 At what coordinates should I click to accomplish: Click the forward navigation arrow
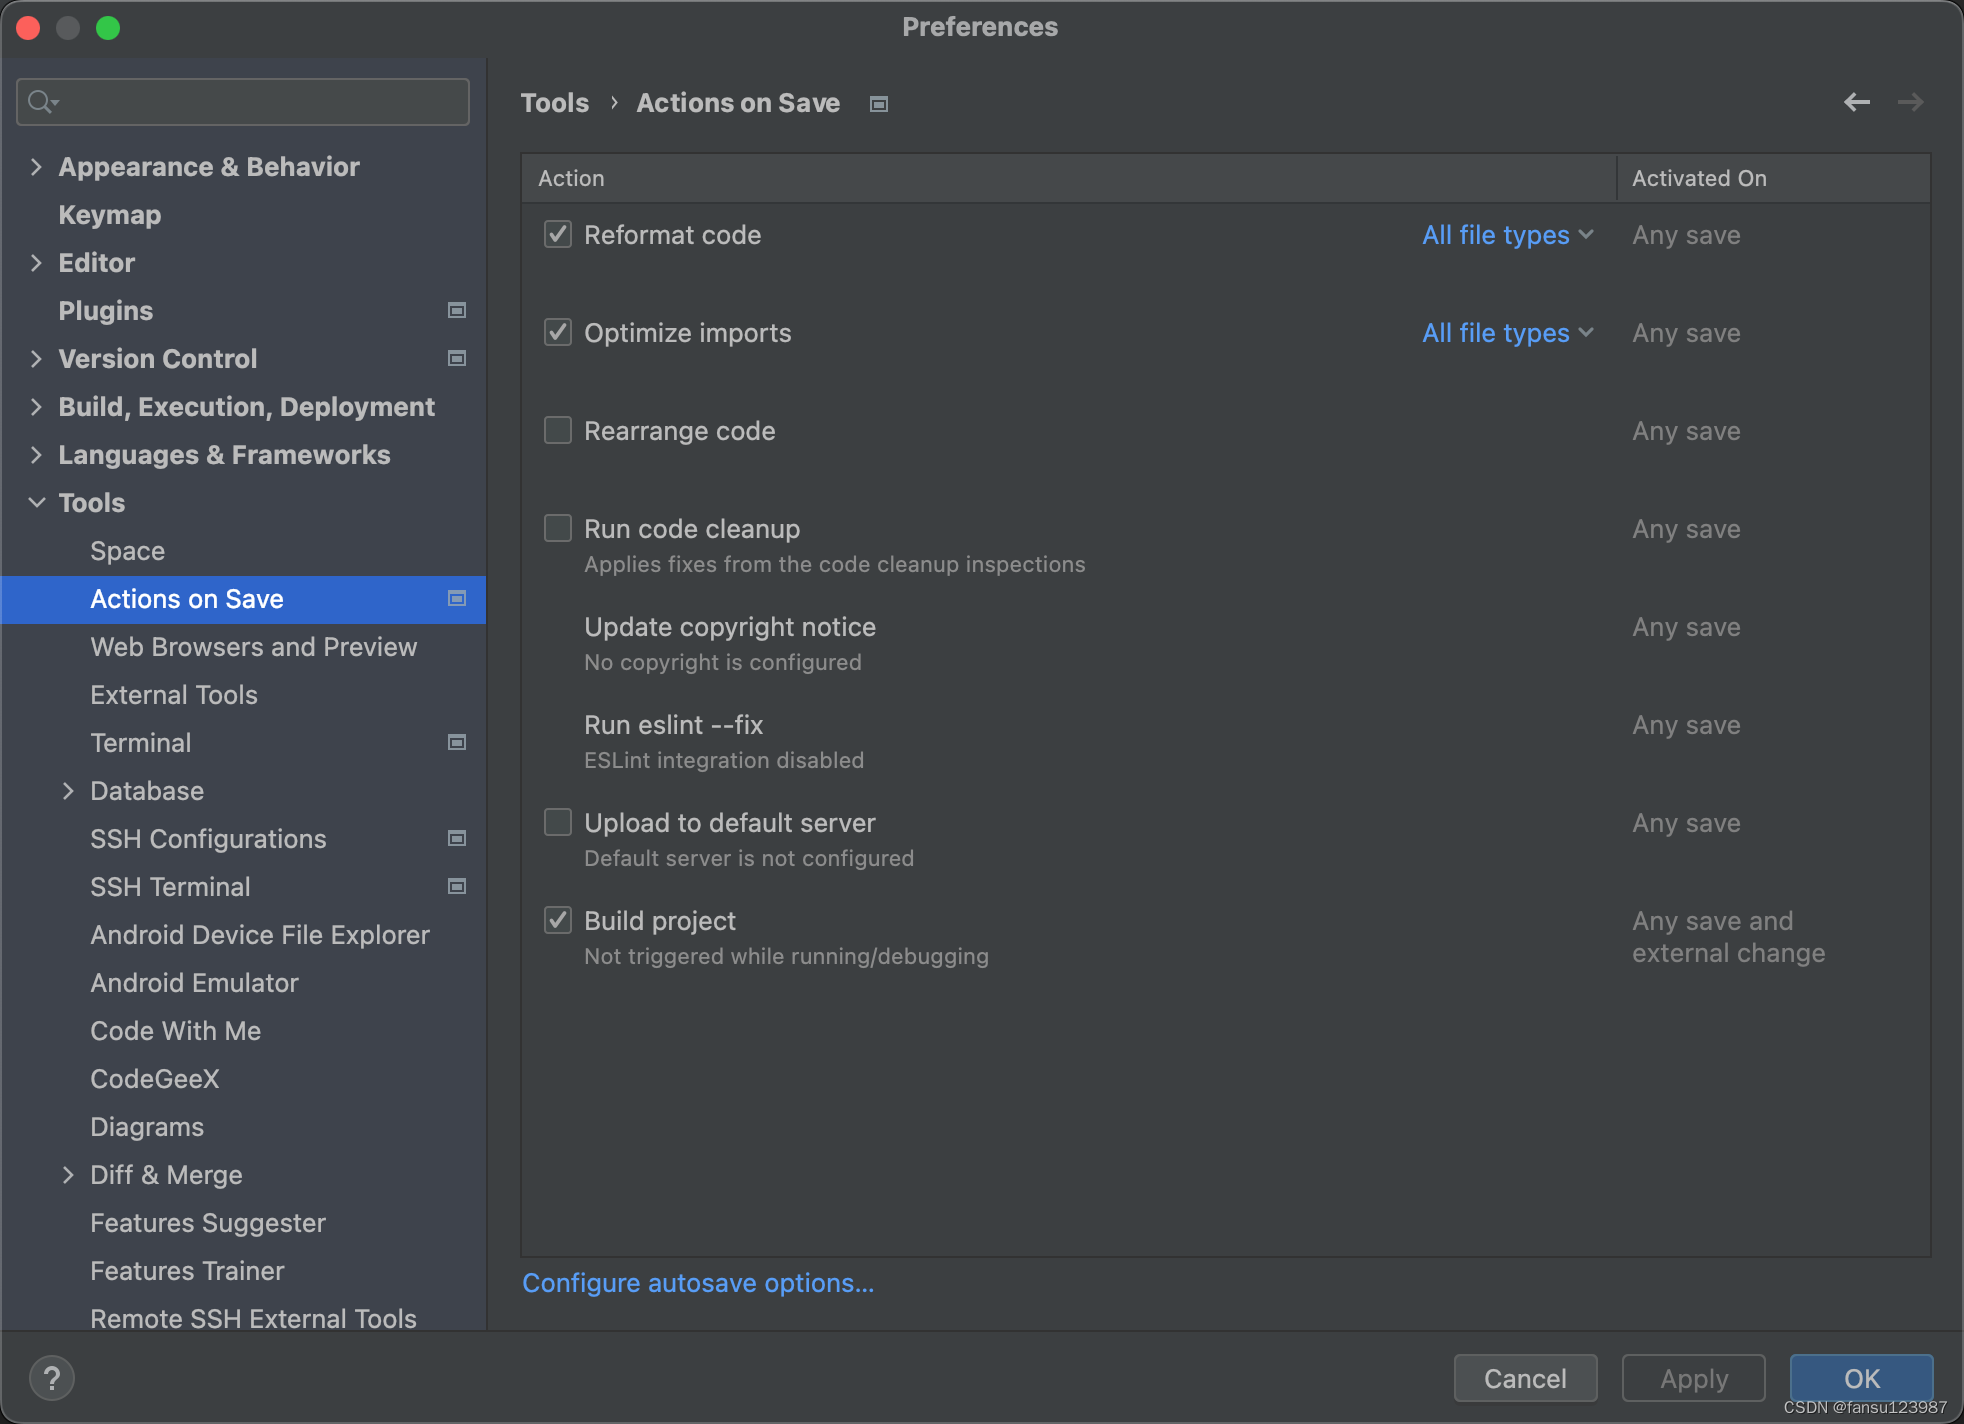click(1910, 102)
